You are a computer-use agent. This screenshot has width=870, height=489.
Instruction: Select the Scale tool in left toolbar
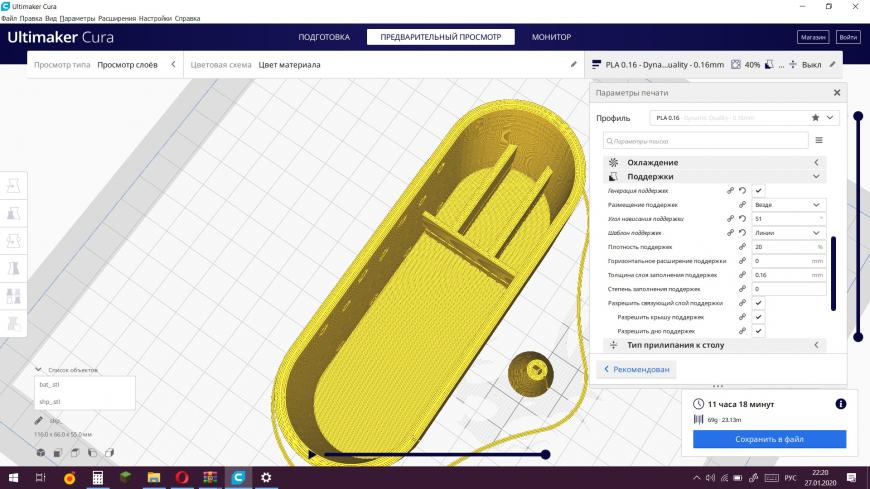tap(13, 213)
